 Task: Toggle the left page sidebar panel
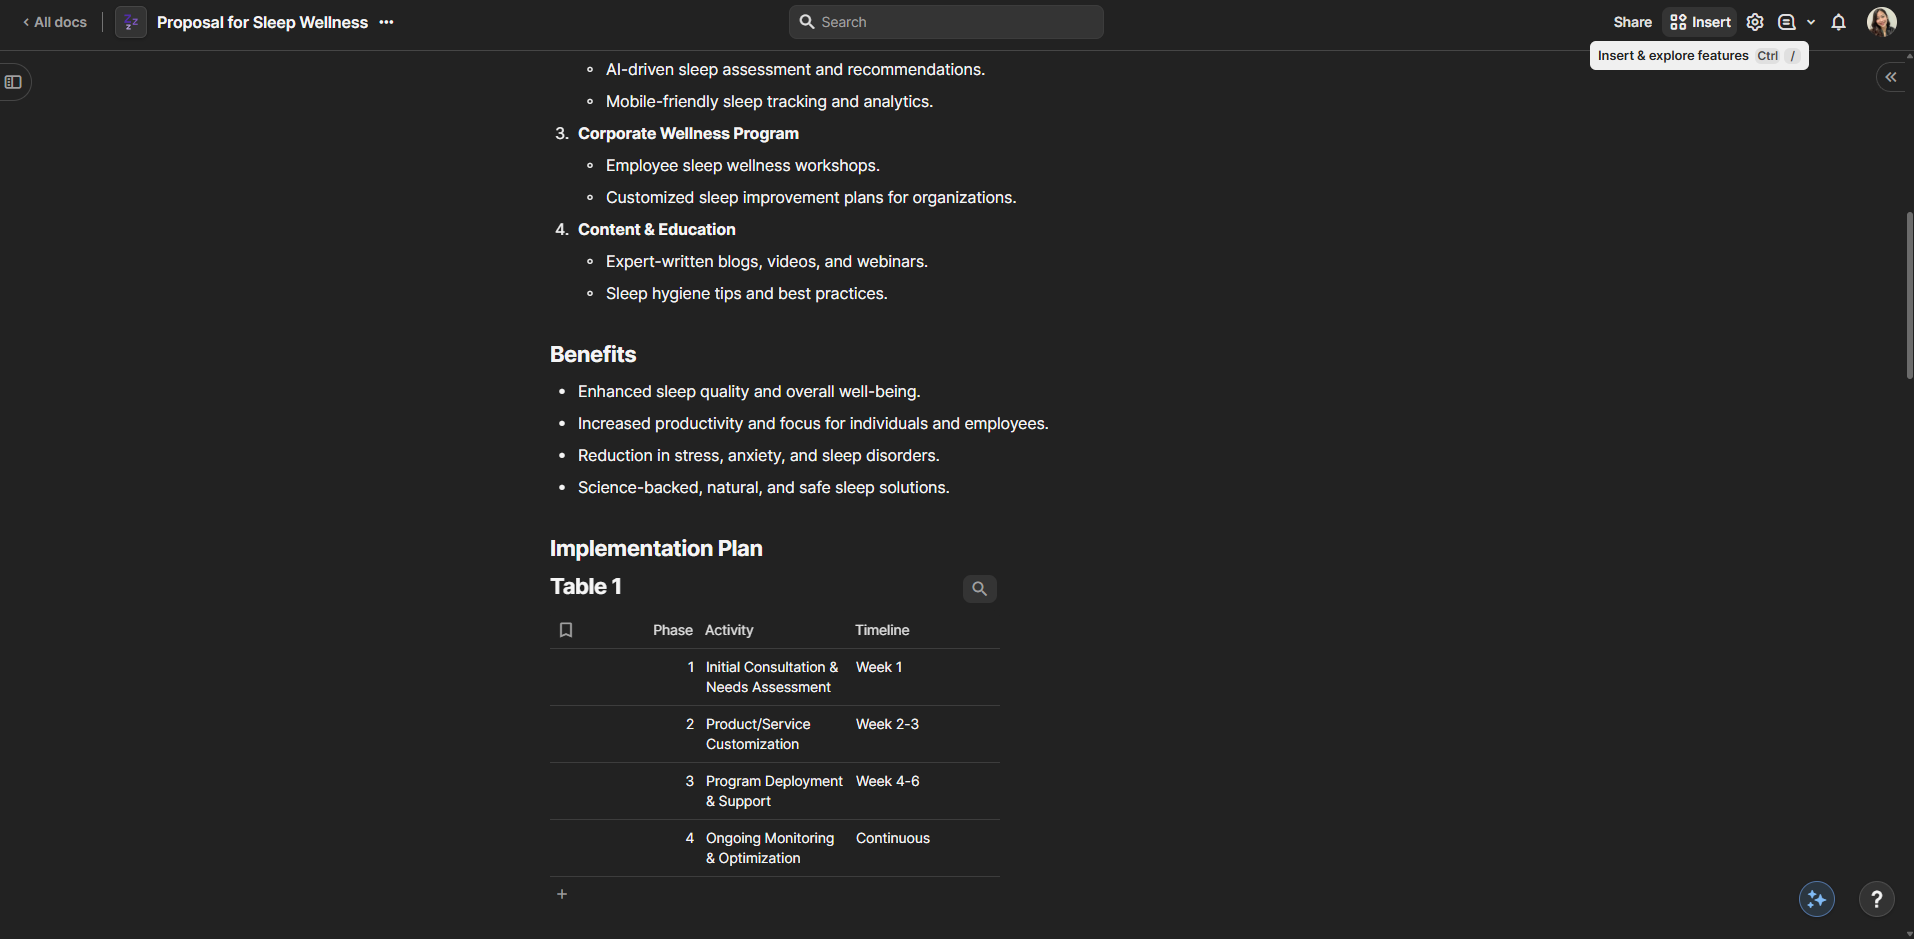coord(14,82)
